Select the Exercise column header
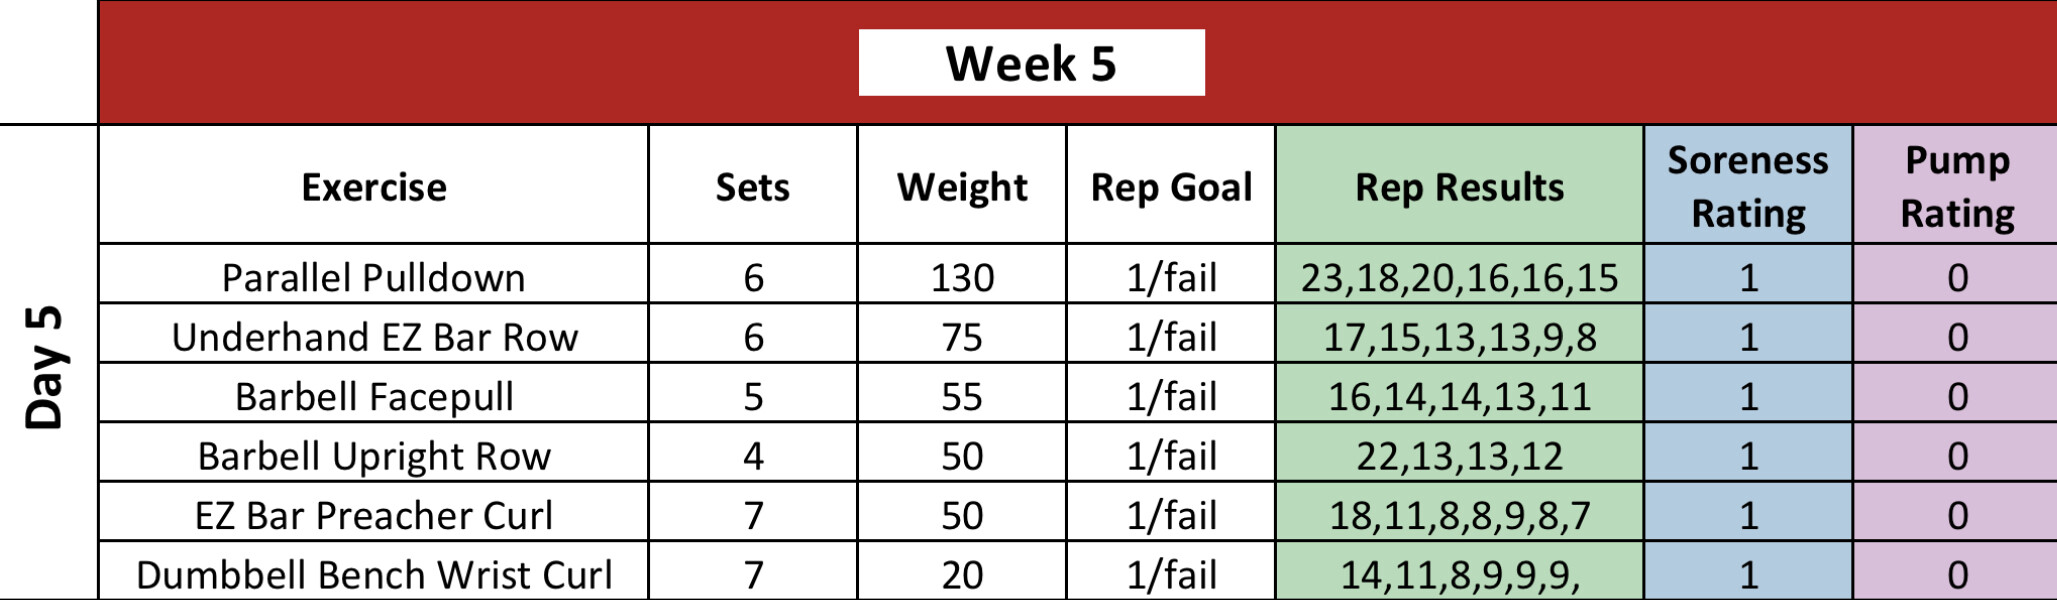This screenshot has width=2057, height=600. pyautogui.click(x=373, y=187)
